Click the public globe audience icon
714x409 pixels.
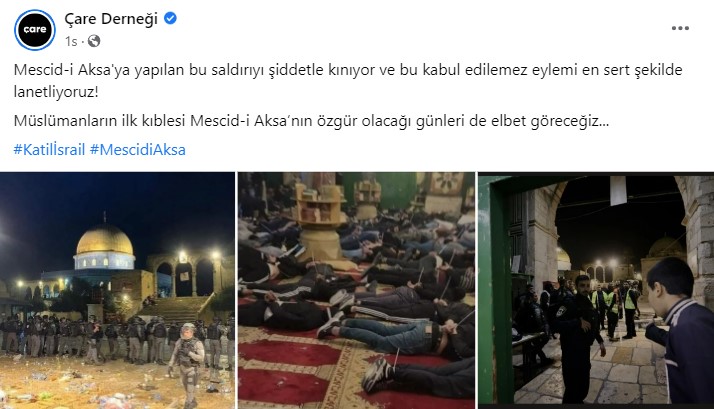(x=94, y=41)
